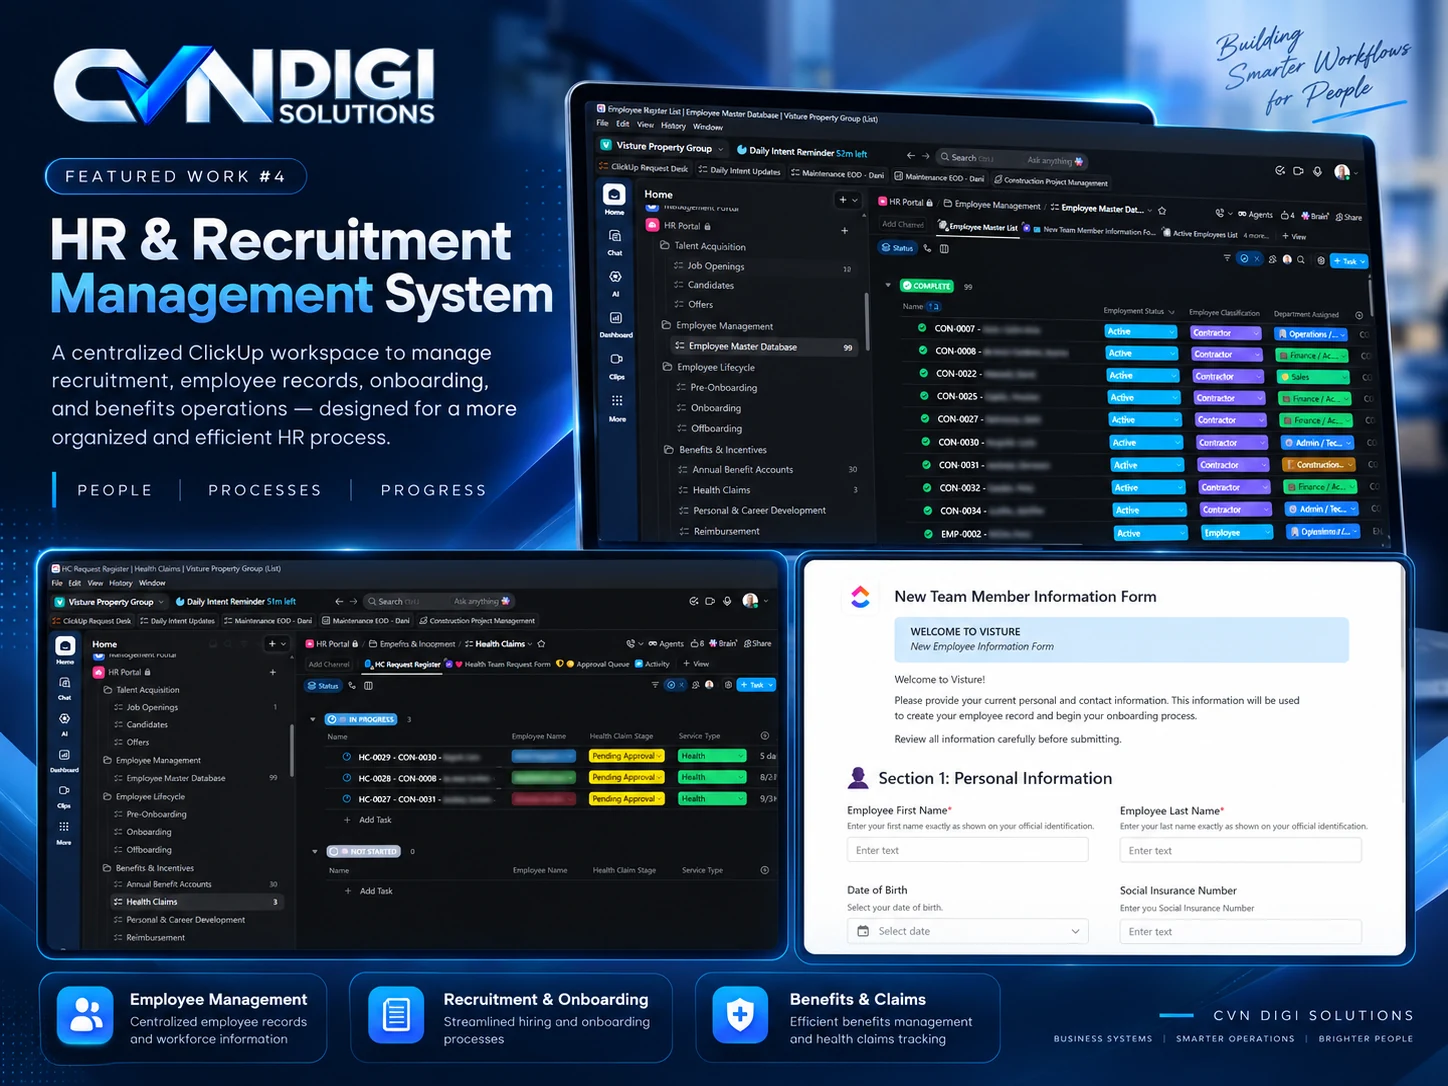The height and width of the screenshot is (1086, 1448).
Task: Collapse the COMPLETE group in Employee Master List
Action: (x=888, y=285)
